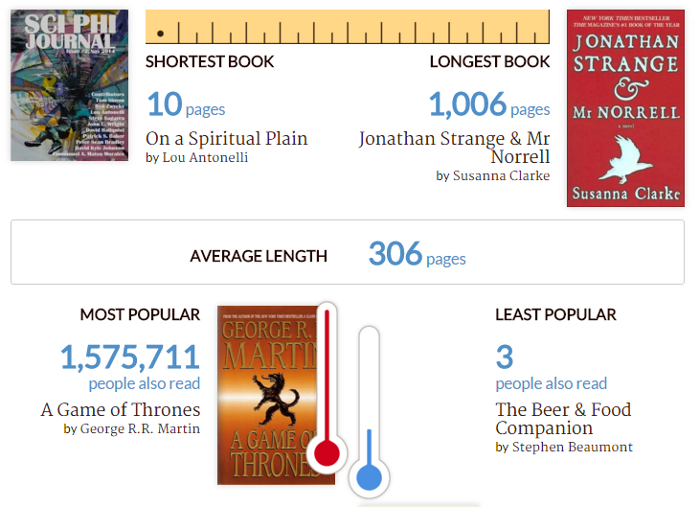Click the 10 pages shortest book number
700x507 pixels.
tap(186, 104)
